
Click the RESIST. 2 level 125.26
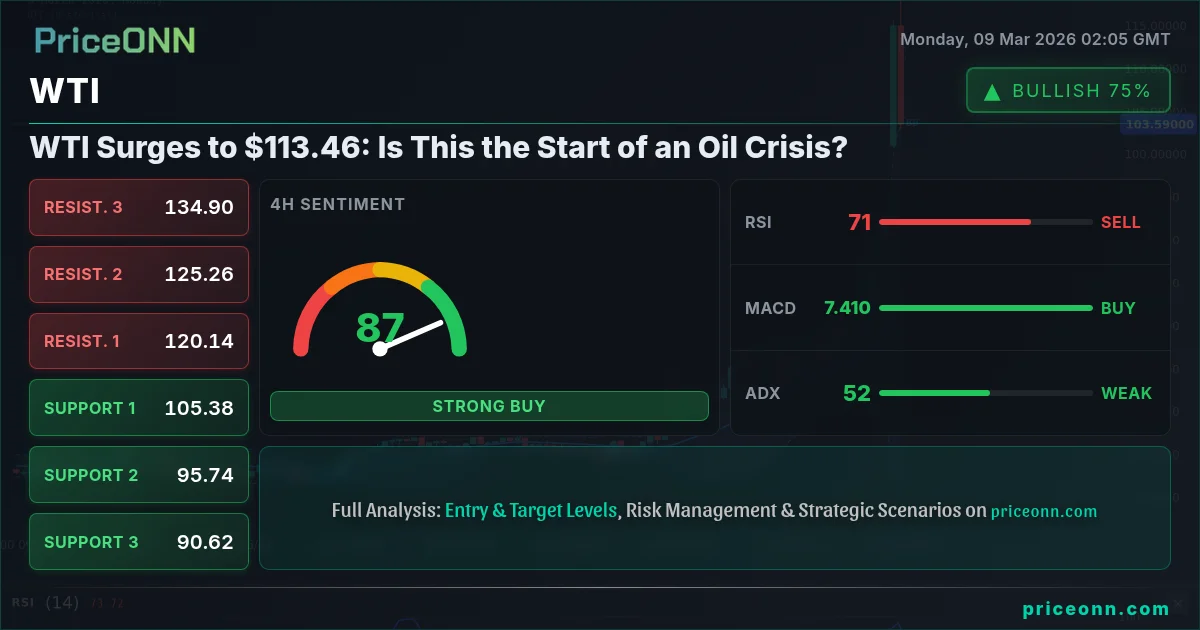click(x=139, y=274)
